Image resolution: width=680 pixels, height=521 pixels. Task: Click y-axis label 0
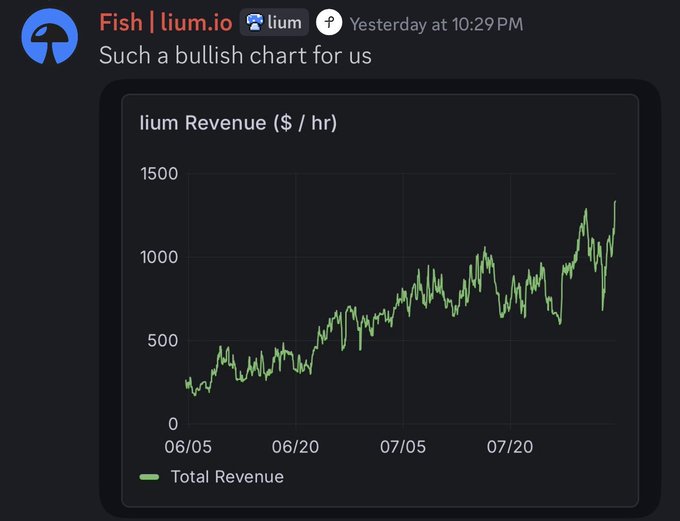(x=173, y=424)
